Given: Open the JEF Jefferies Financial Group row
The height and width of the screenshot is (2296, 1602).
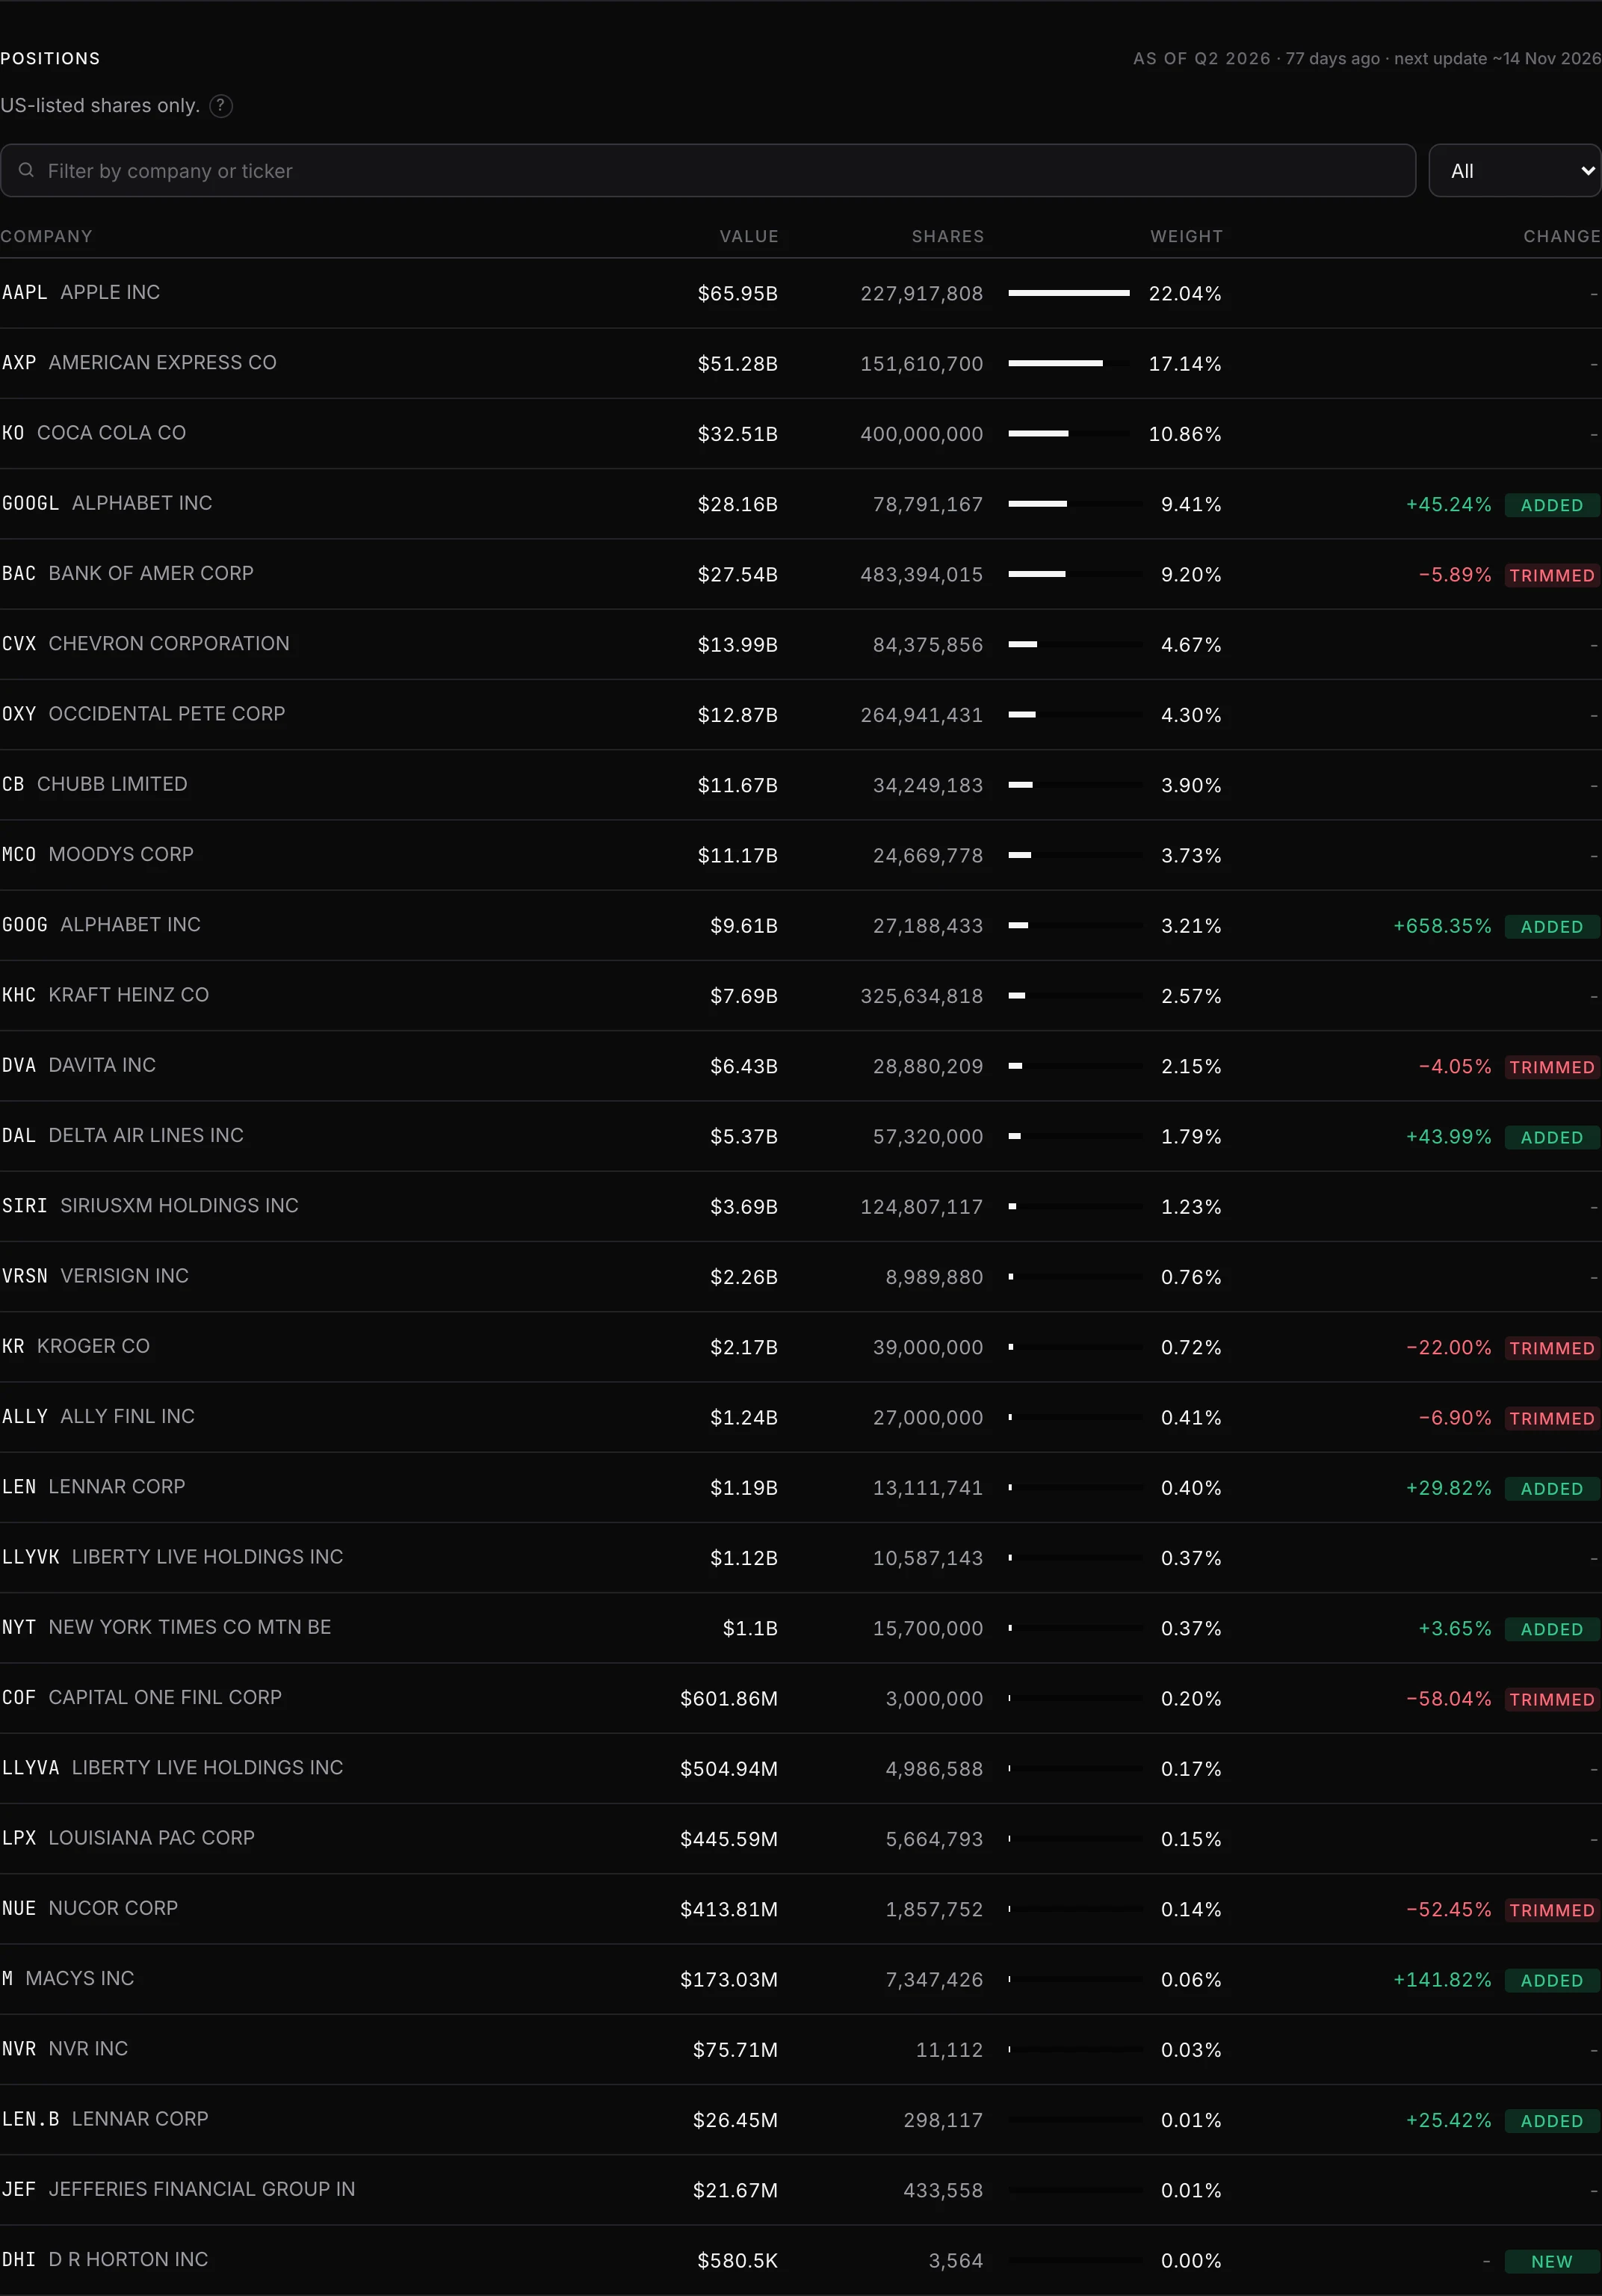Looking at the screenshot, I should click(801, 2190).
